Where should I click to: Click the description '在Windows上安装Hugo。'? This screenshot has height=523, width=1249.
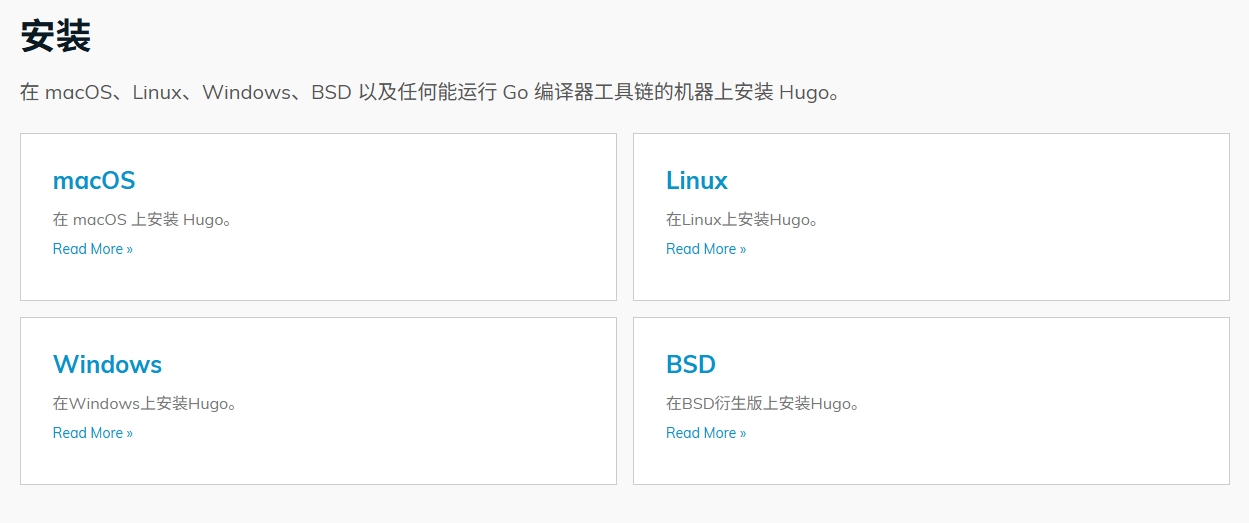(144, 404)
